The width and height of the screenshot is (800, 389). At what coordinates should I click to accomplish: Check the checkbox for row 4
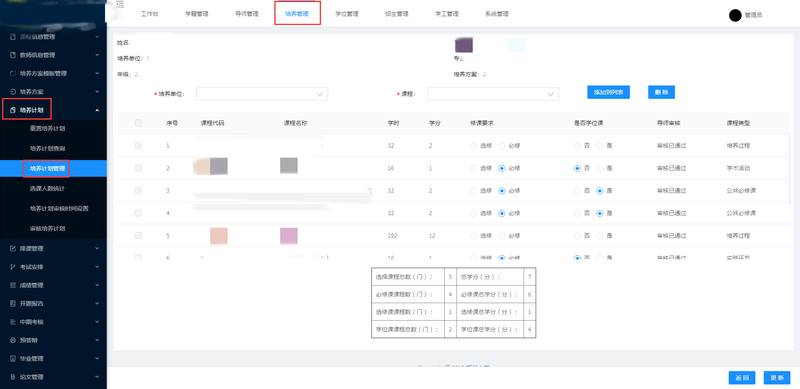coord(138,213)
